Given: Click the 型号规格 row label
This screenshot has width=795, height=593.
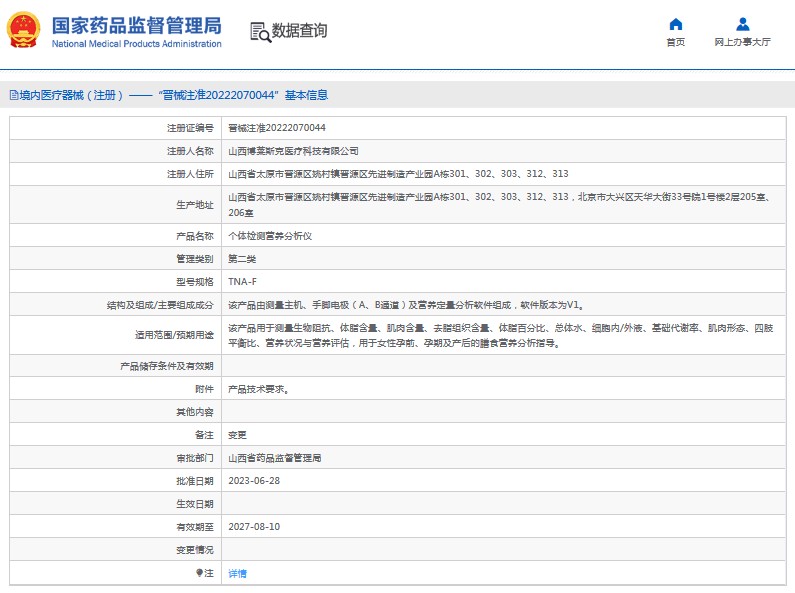Looking at the screenshot, I should point(195,282).
